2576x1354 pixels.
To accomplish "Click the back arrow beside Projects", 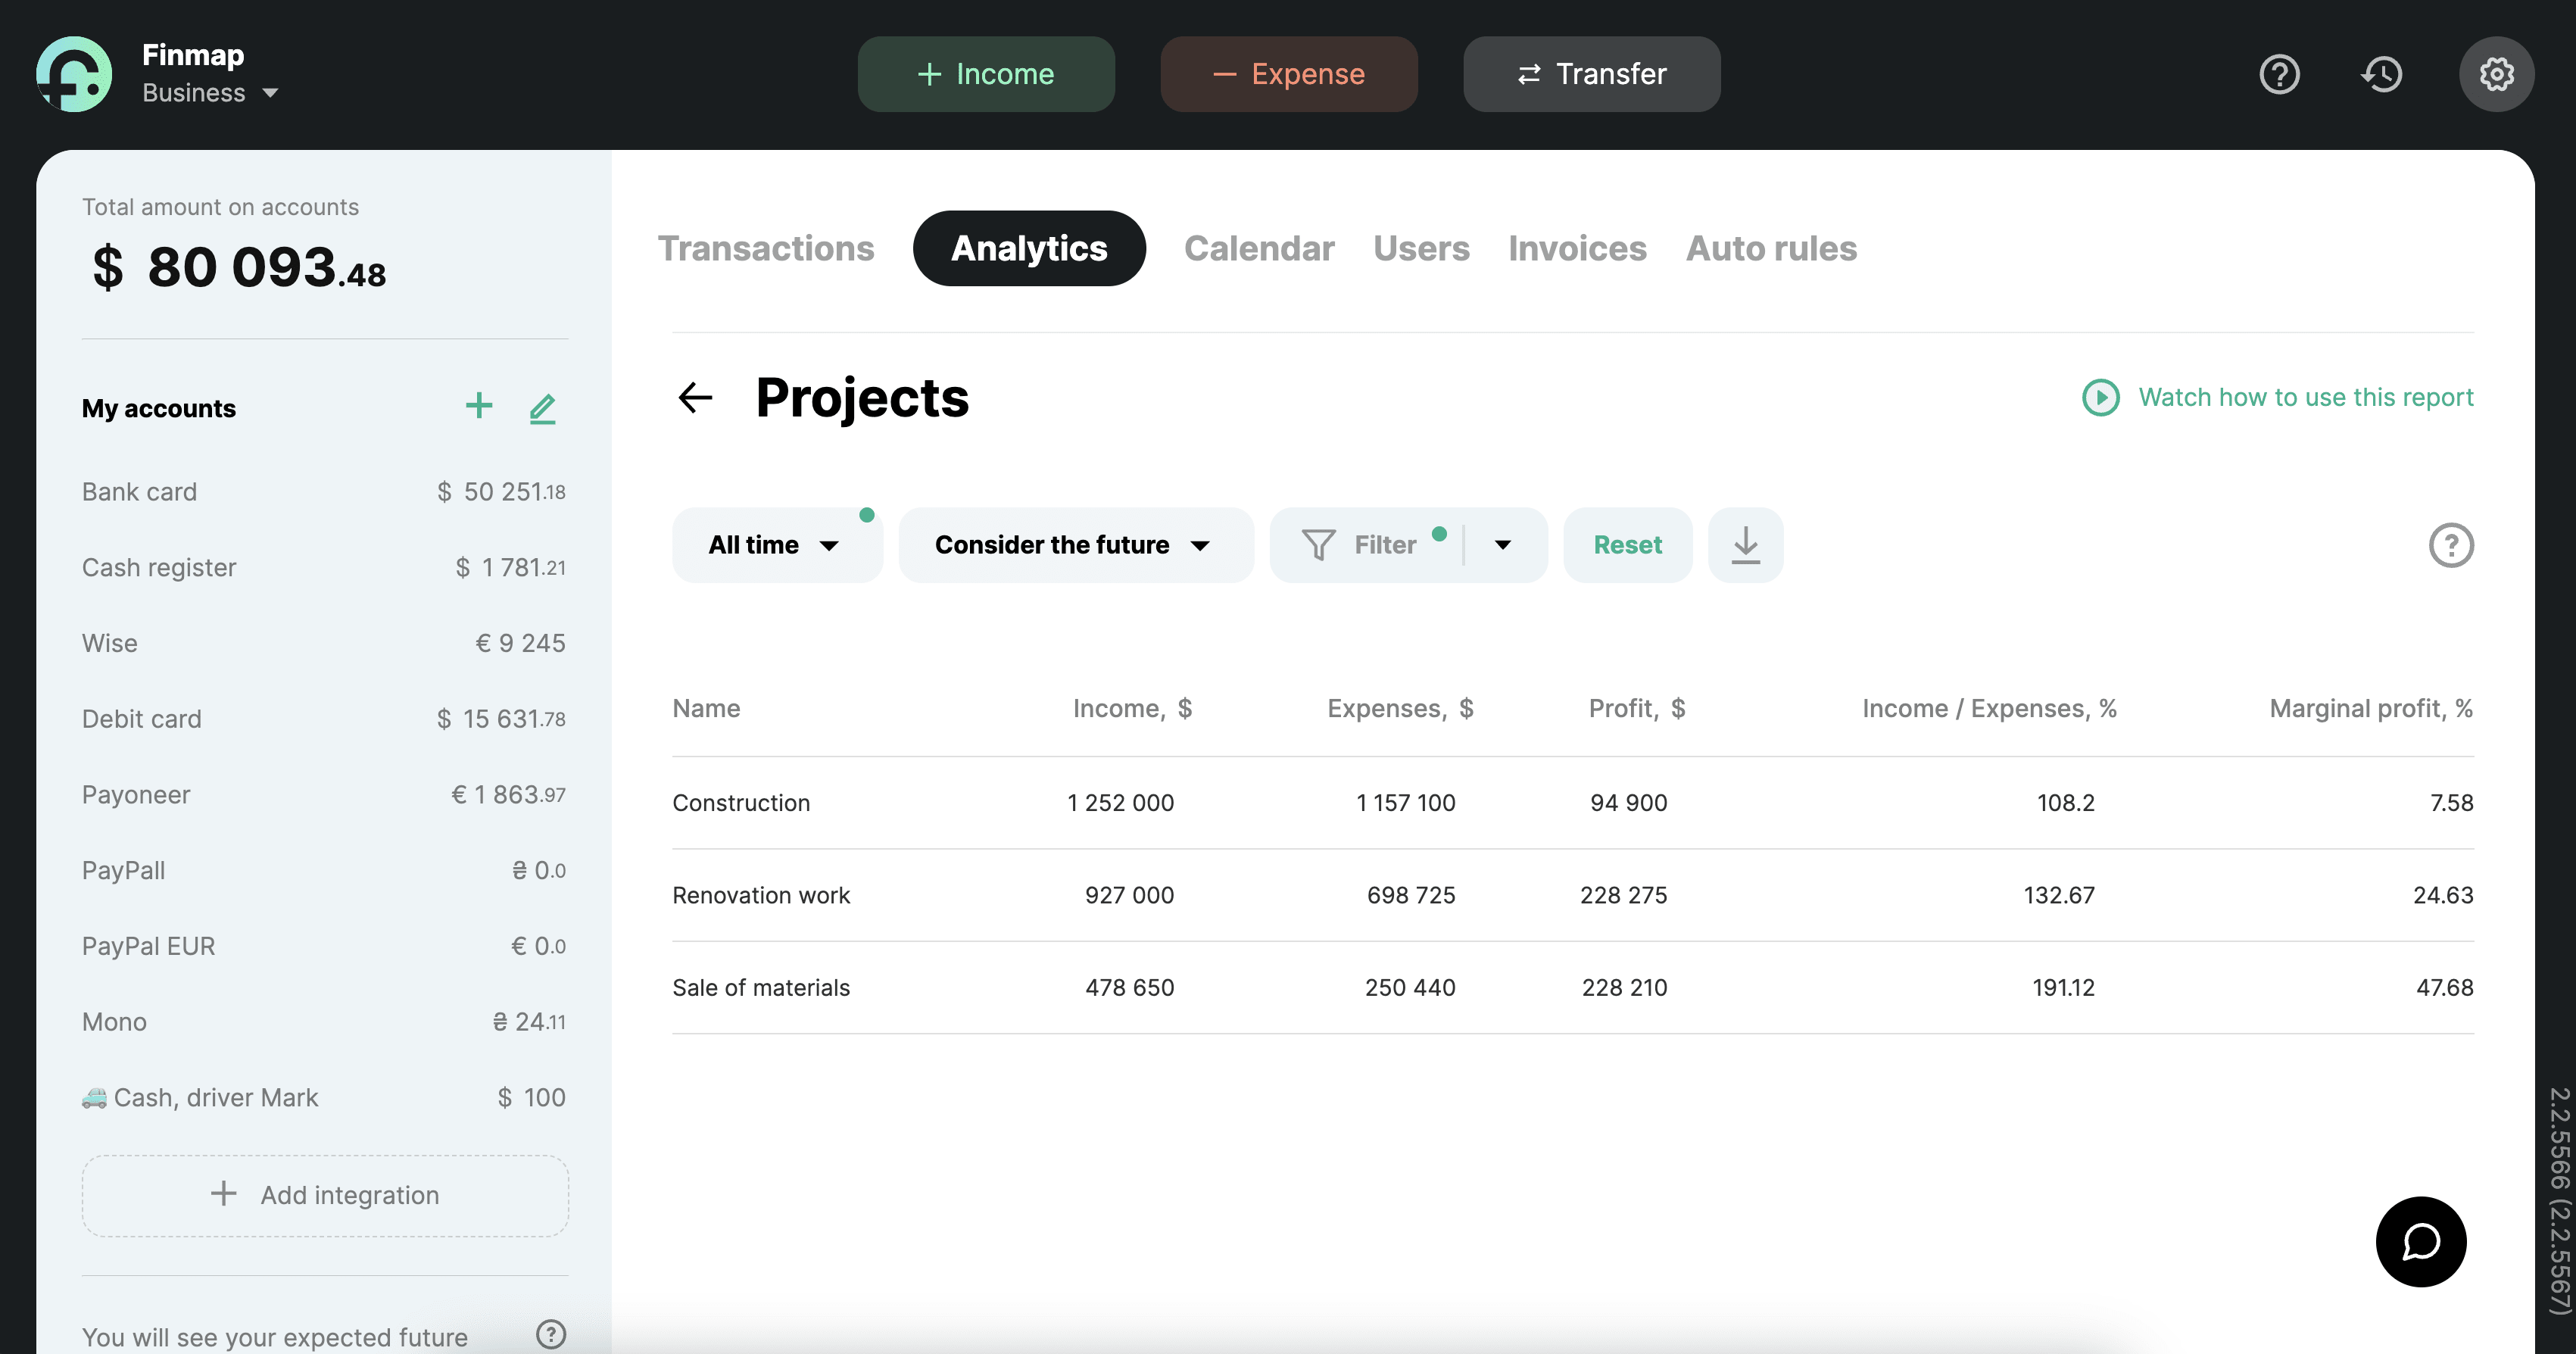I will click(x=695, y=397).
